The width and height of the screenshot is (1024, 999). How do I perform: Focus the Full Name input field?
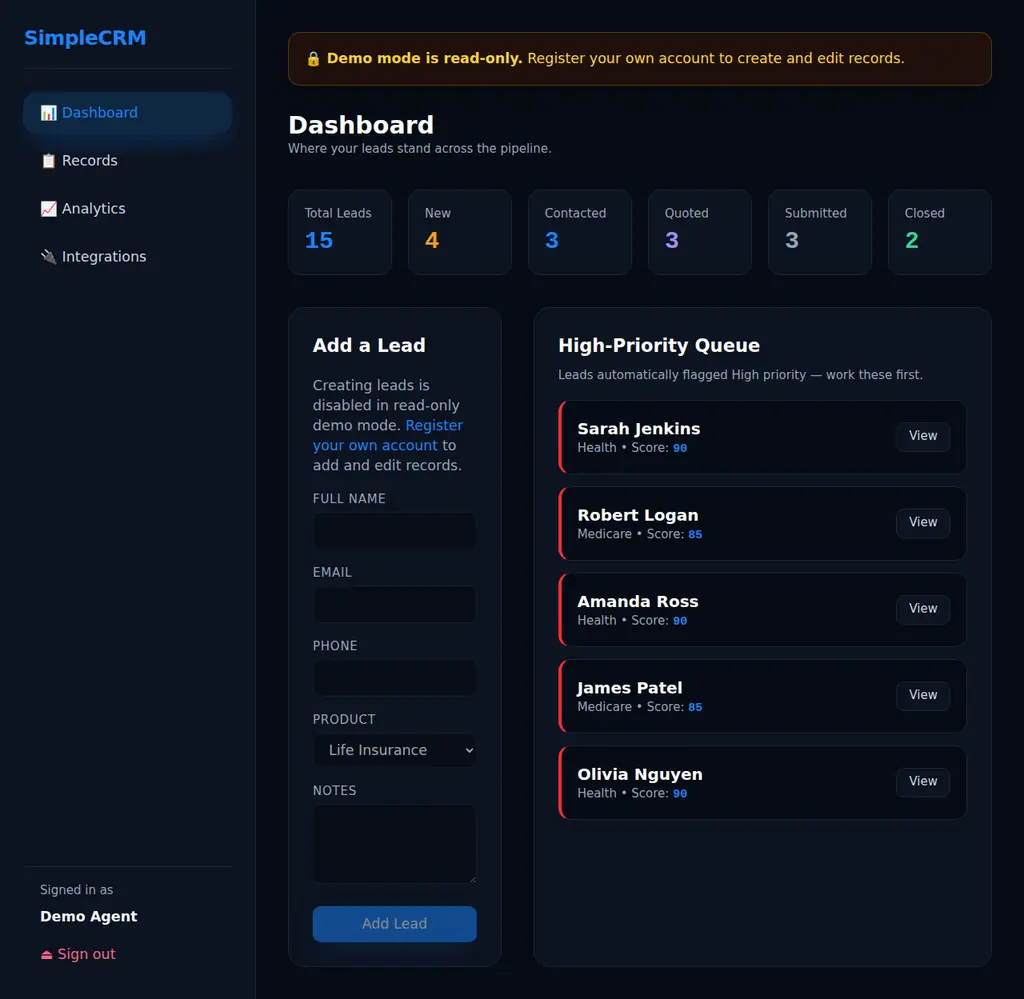[394, 530]
